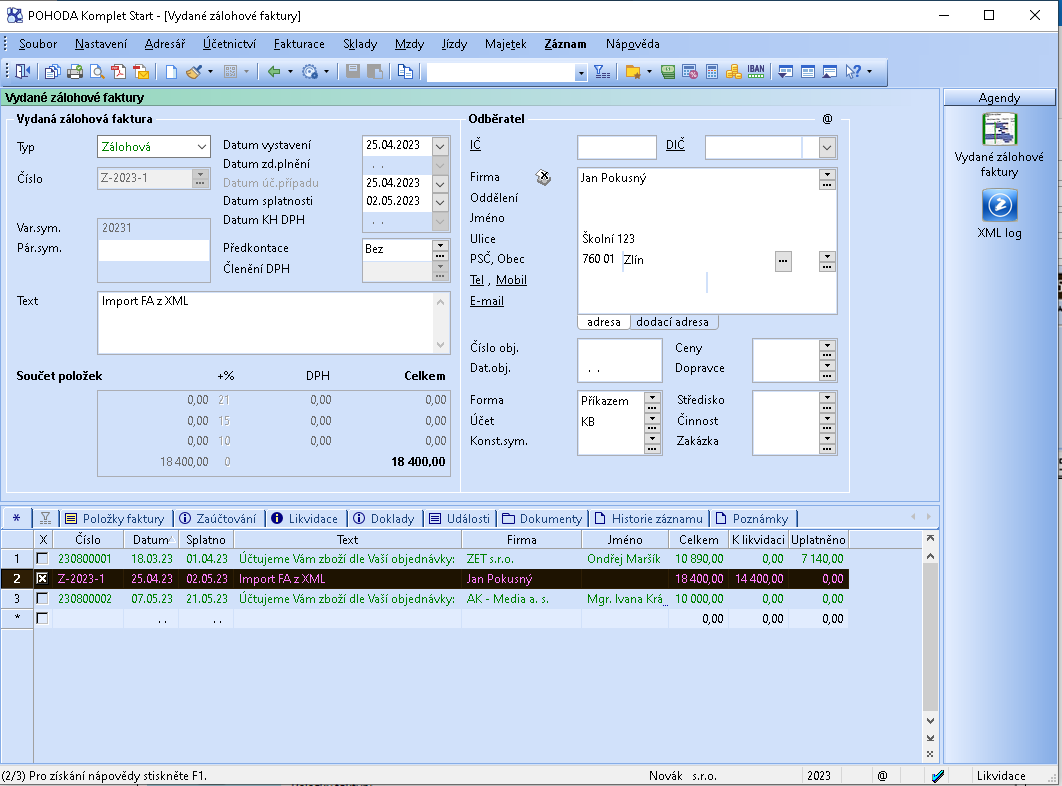Switch to the Položky faktury tab
The height and width of the screenshot is (786, 1062).
(x=116, y=519)
